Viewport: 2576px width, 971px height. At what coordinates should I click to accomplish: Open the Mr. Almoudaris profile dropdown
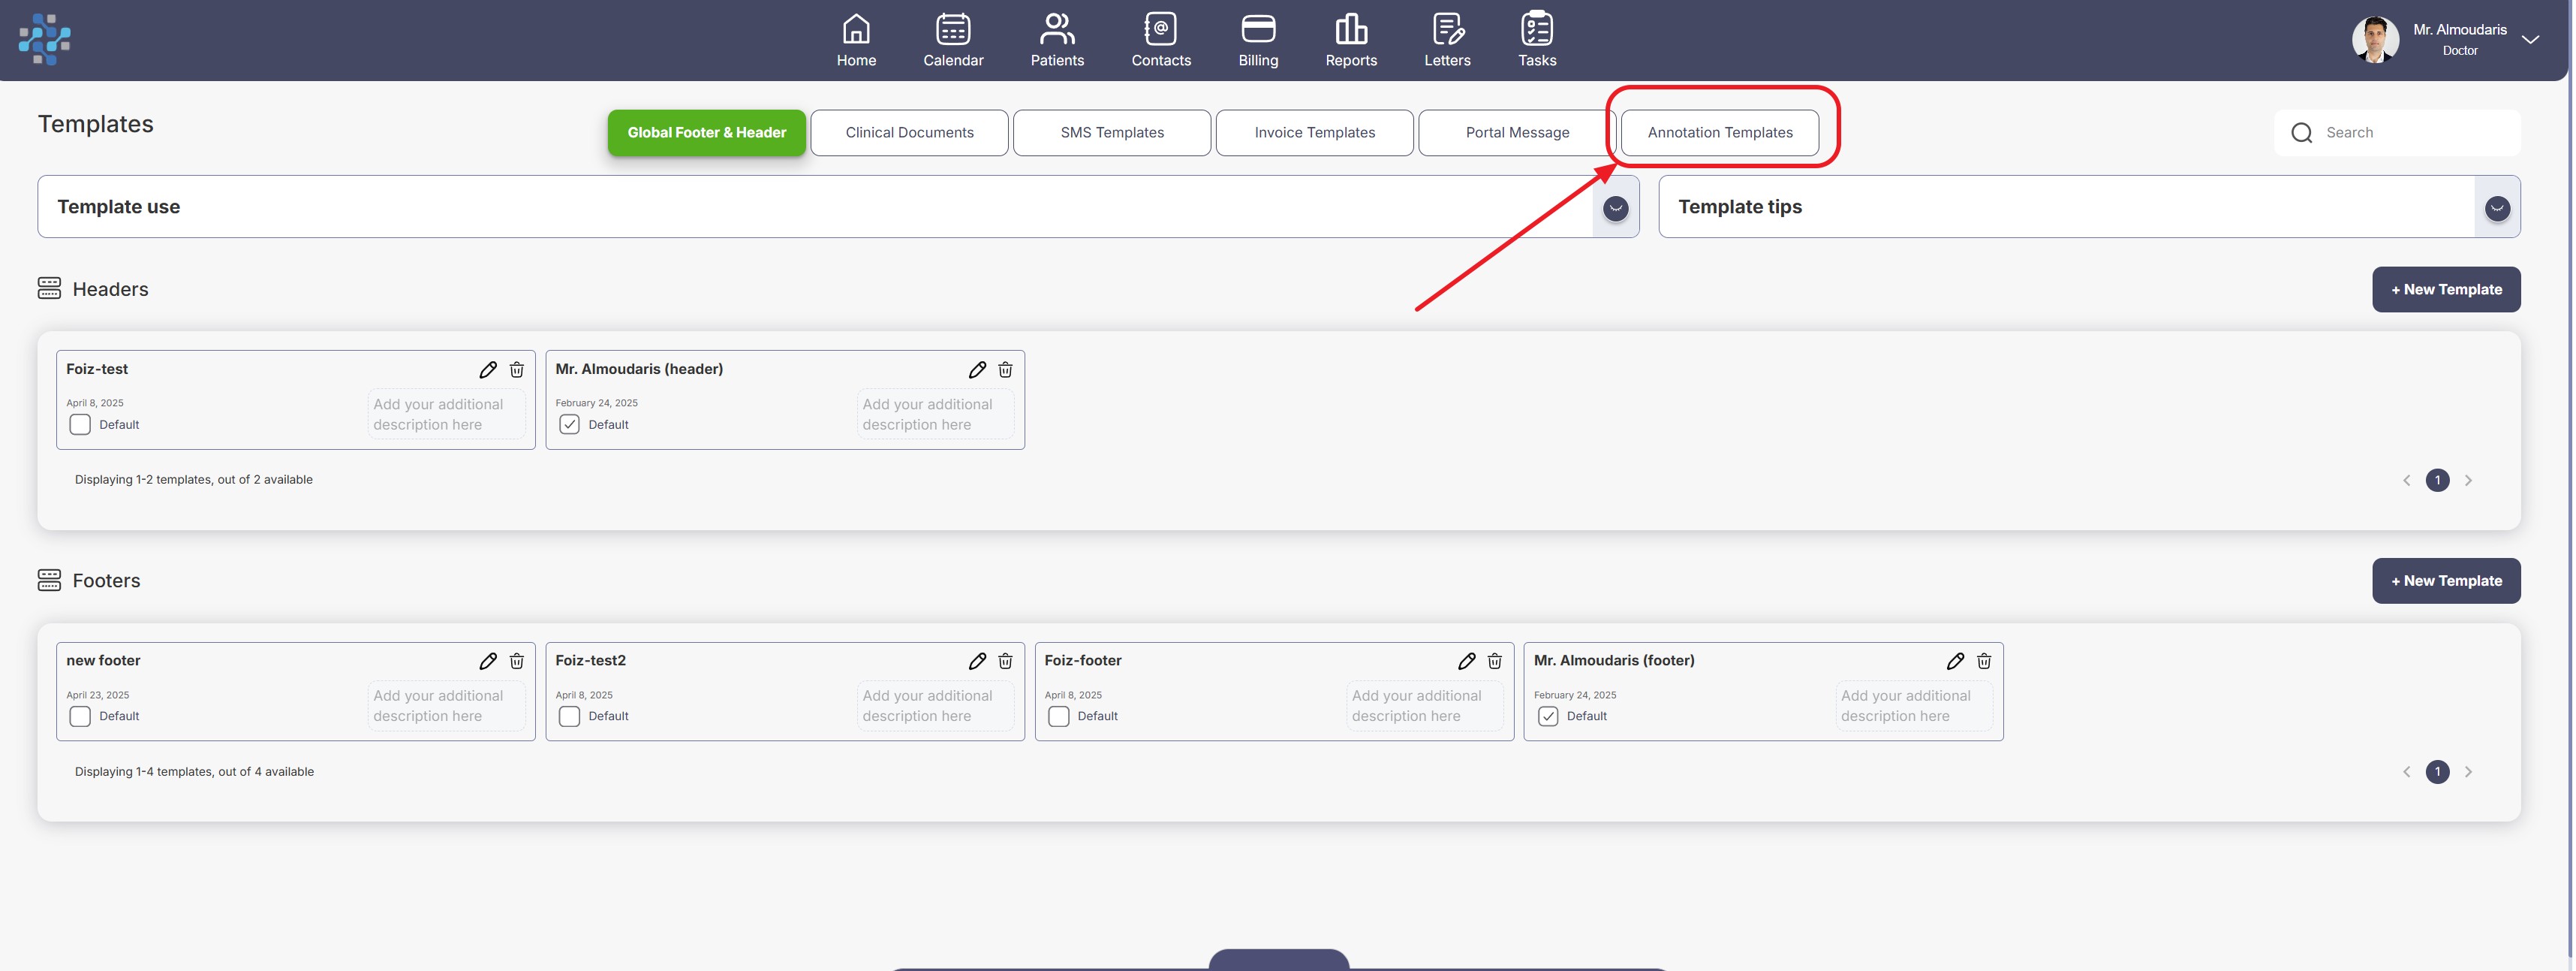coord(2529,40)
